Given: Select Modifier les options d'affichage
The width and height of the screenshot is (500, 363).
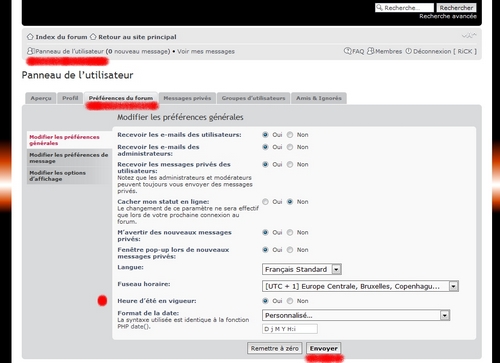Looking at the screenshot, I should coord(69,176).
